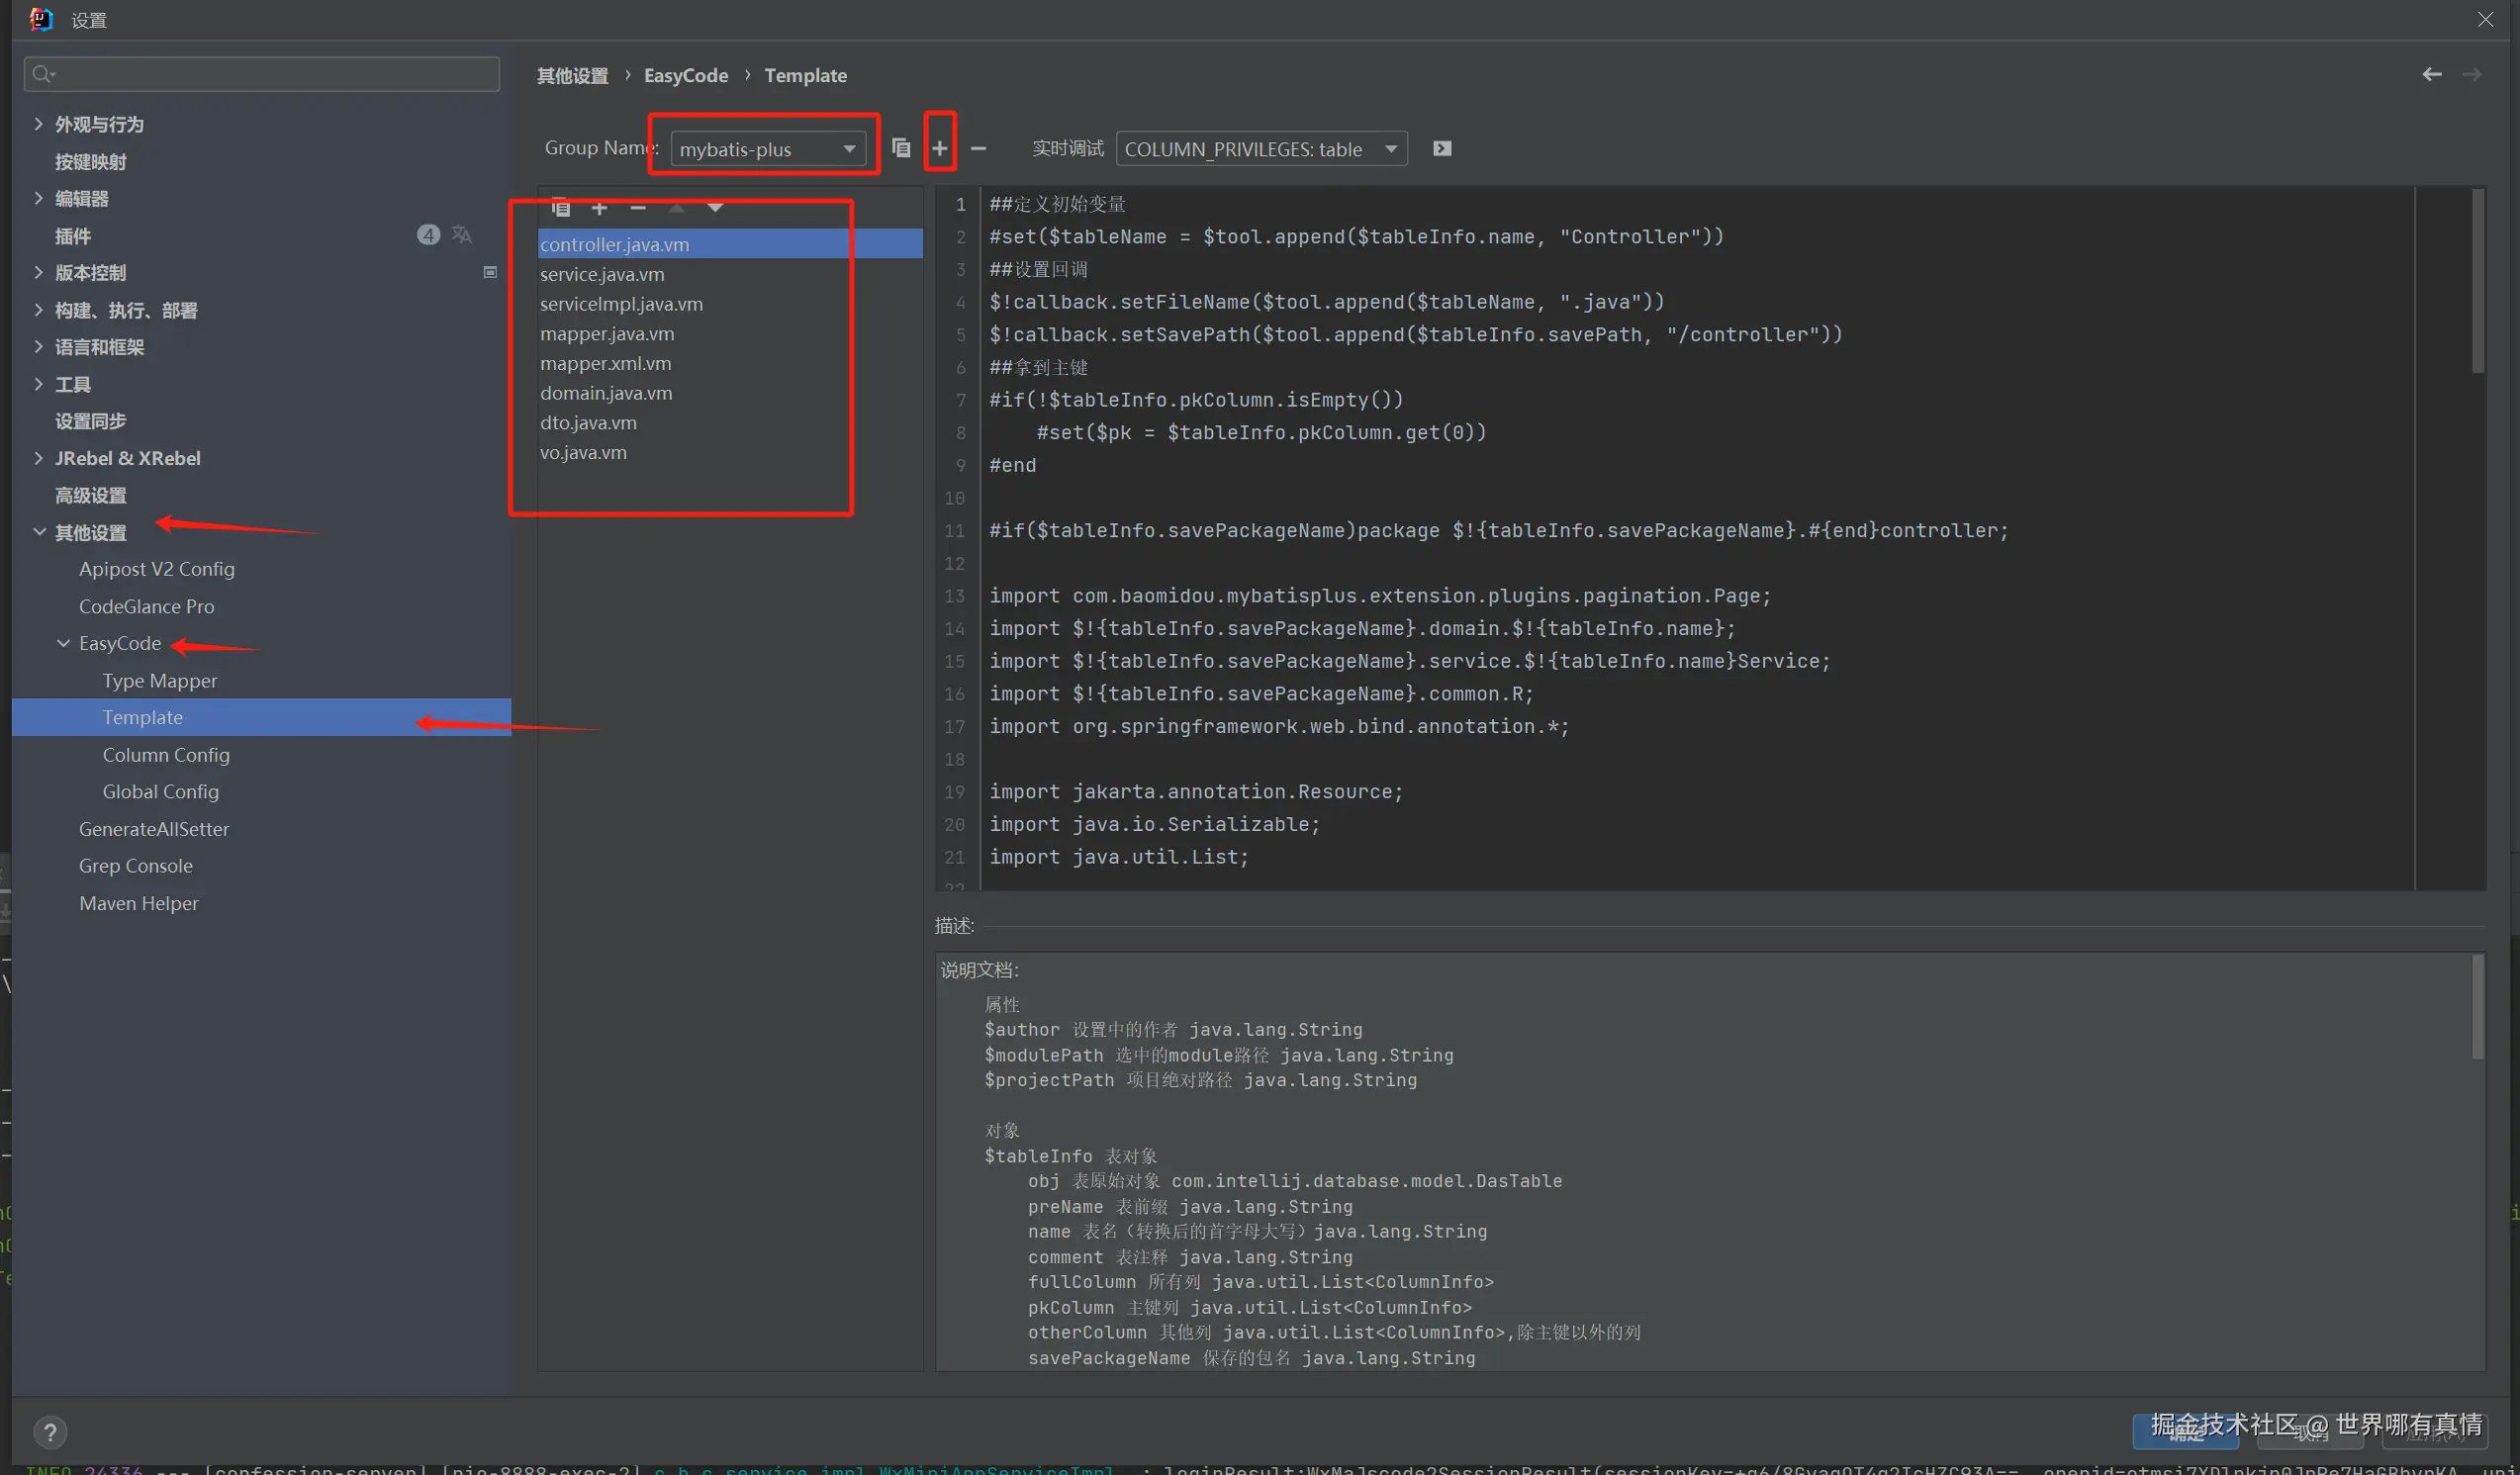Expand the JRebel & XRebel settings node
The height and width of the screenshot is (1475, 2520).
pyautogui.click(x=38, y=458)
